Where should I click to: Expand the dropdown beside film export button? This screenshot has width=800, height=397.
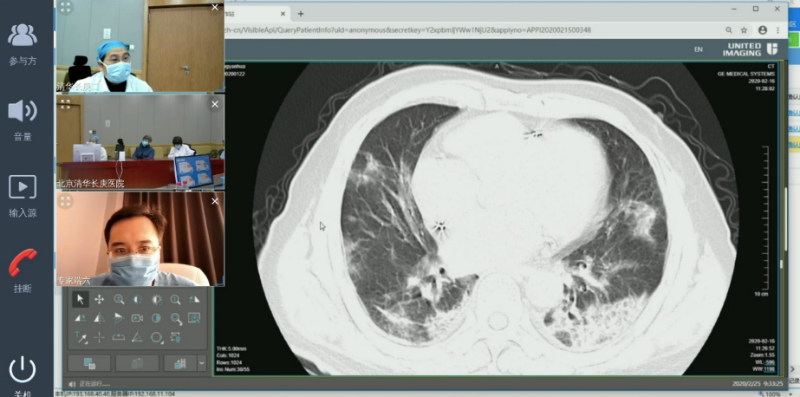(x=202, y=363)
